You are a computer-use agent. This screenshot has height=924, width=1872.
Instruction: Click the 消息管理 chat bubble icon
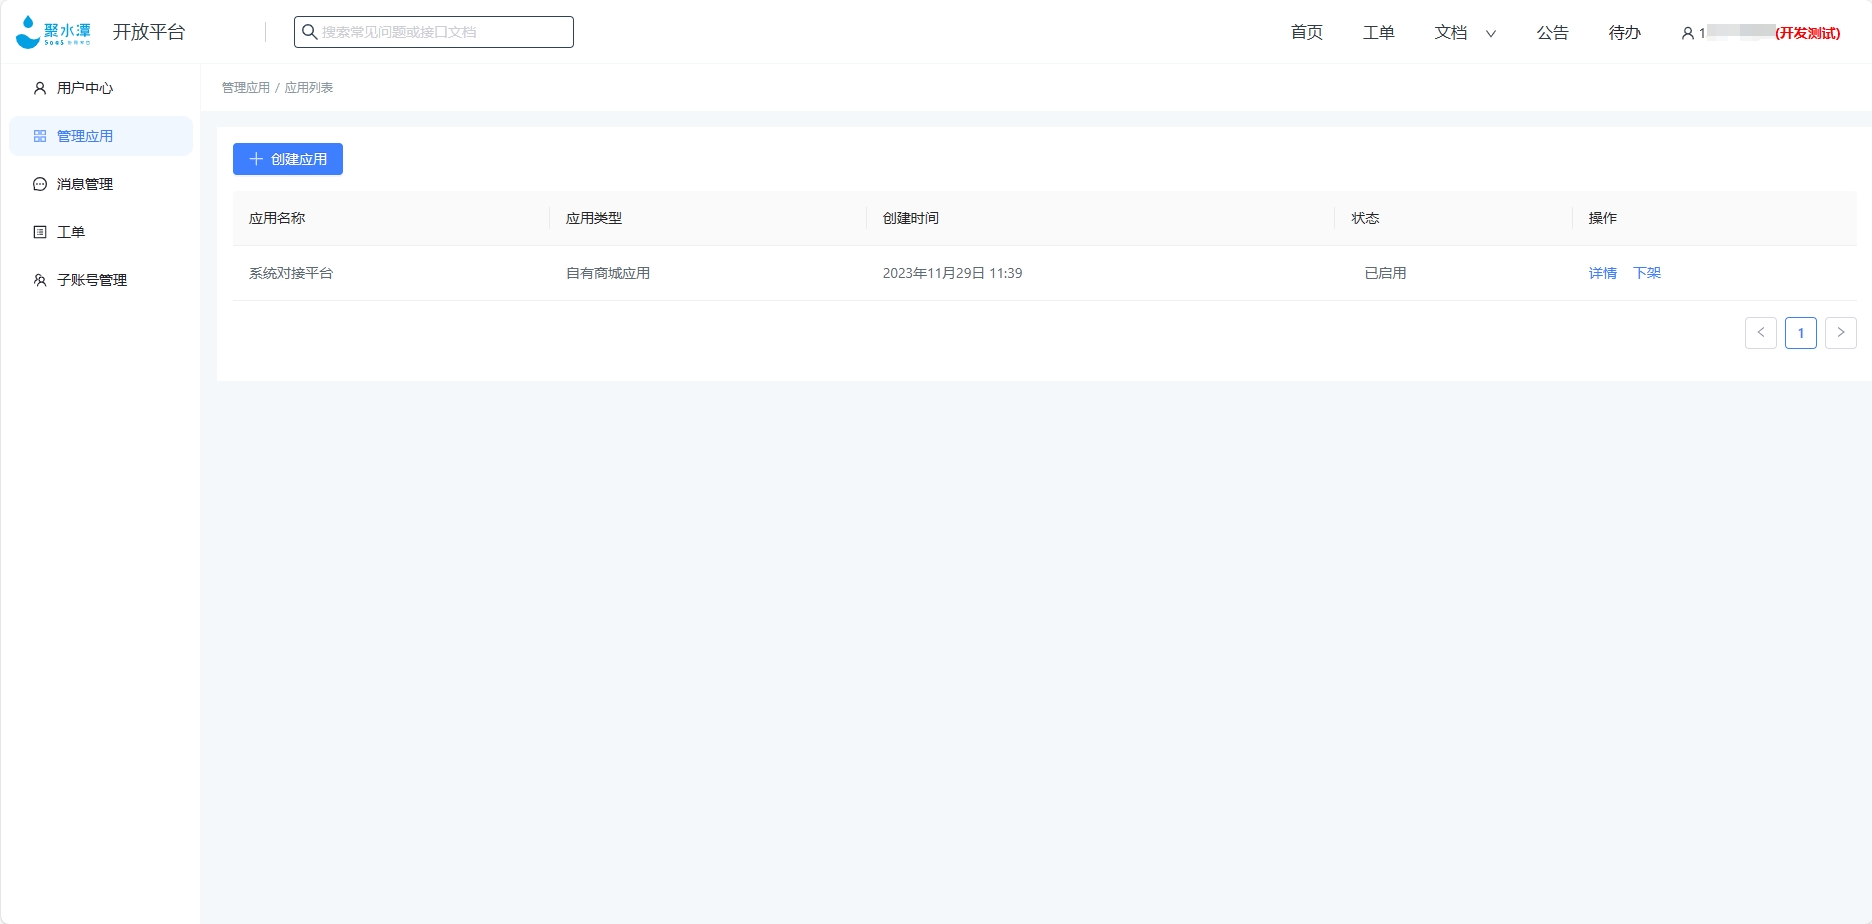[40, 184]
